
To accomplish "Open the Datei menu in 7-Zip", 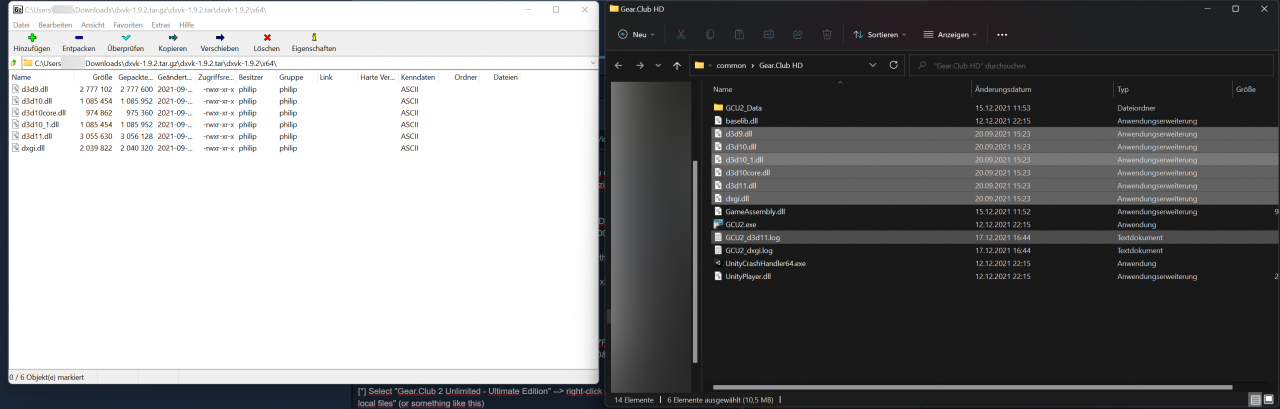I will click(21, 24).
